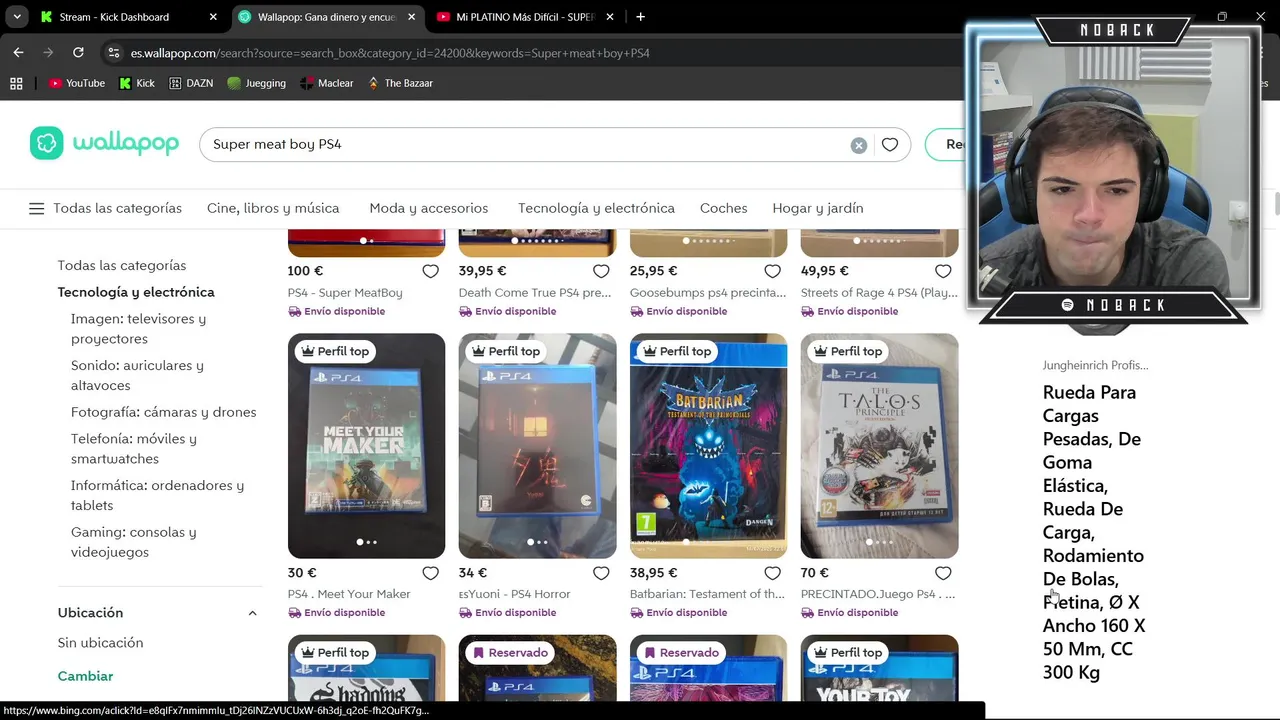The image size is (1280, 720).
Task: Close the Mi PLATINO Más Difícil tab
Action: (x=609, y=17)
